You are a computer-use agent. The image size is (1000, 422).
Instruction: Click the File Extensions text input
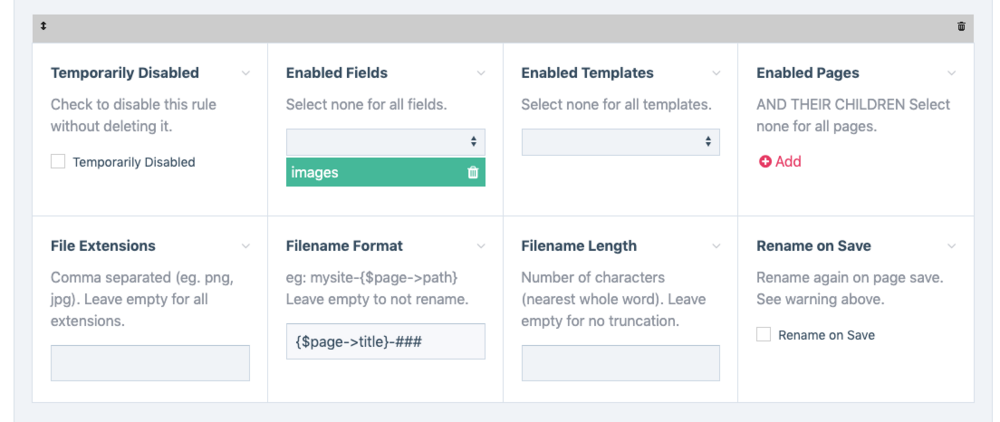pos(150,363)
